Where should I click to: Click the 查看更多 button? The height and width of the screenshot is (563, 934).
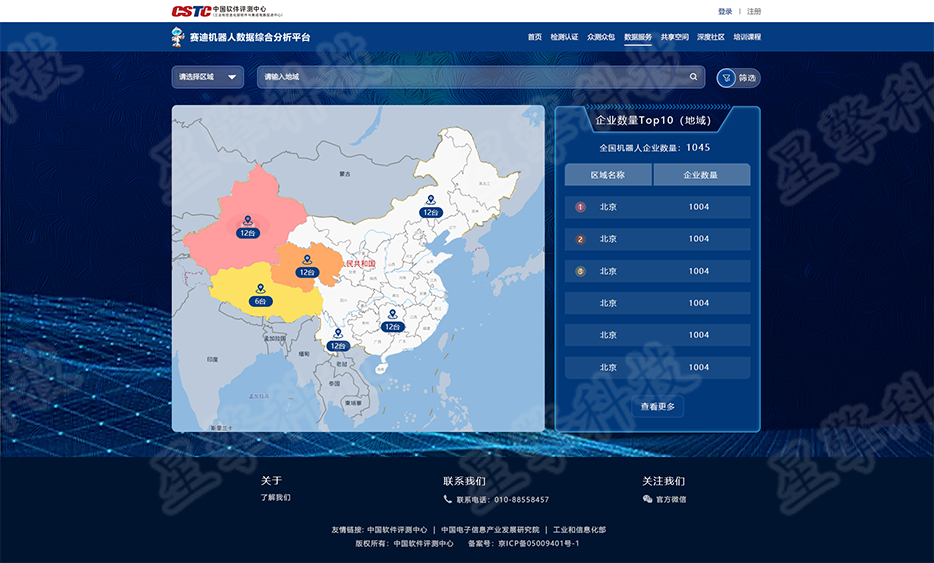point(658,407)
